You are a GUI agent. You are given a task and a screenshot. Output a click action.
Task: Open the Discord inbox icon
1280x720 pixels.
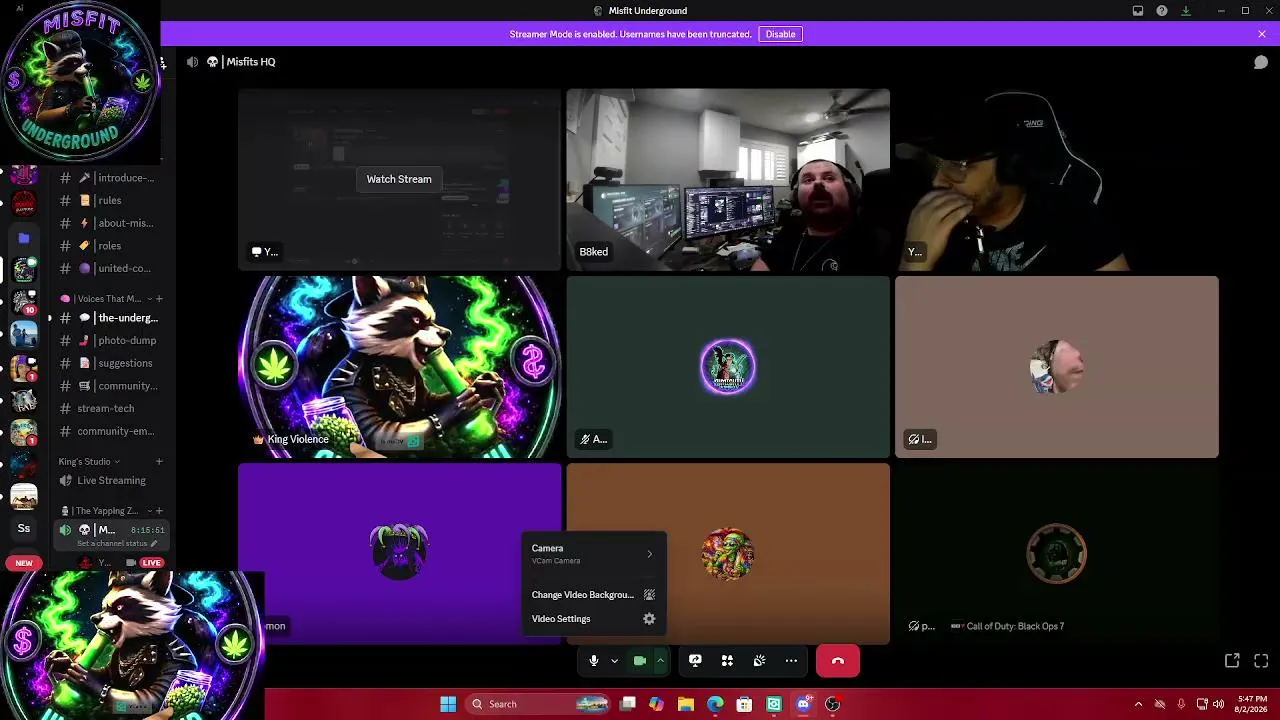click(1138, 11)
